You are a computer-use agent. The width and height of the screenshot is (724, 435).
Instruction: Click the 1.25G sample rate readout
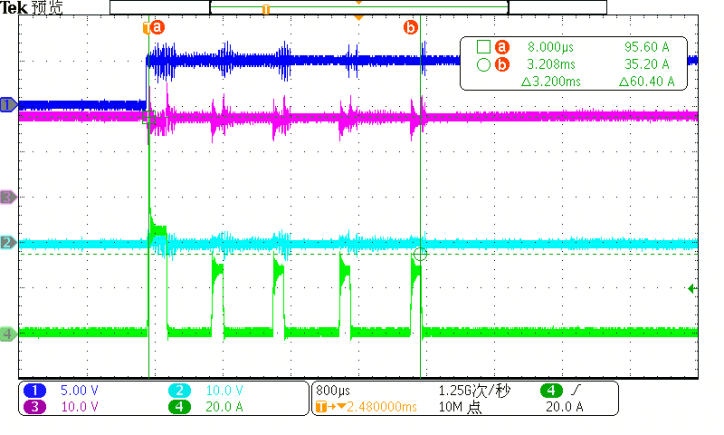click(475, 391)
